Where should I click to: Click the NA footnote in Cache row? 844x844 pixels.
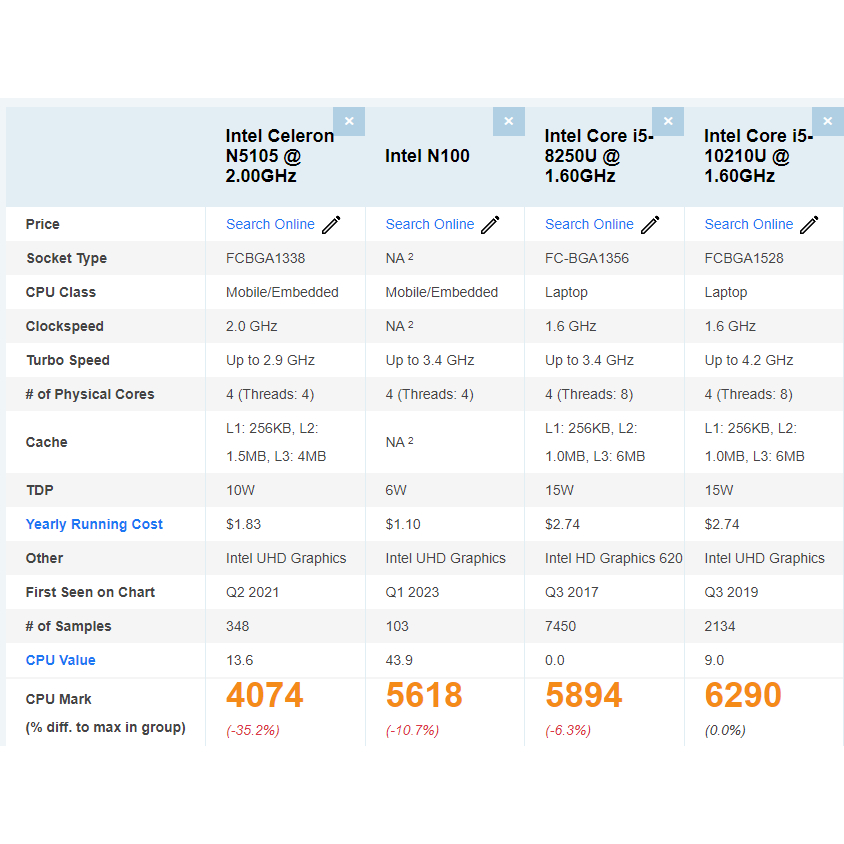(x=399, y=442)
